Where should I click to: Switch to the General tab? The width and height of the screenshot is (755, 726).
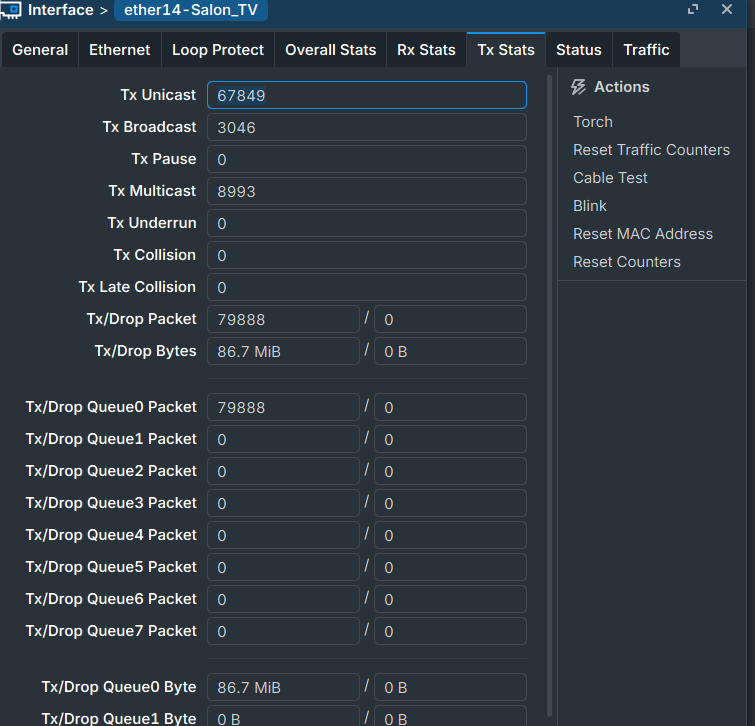(x=40, y=50)
